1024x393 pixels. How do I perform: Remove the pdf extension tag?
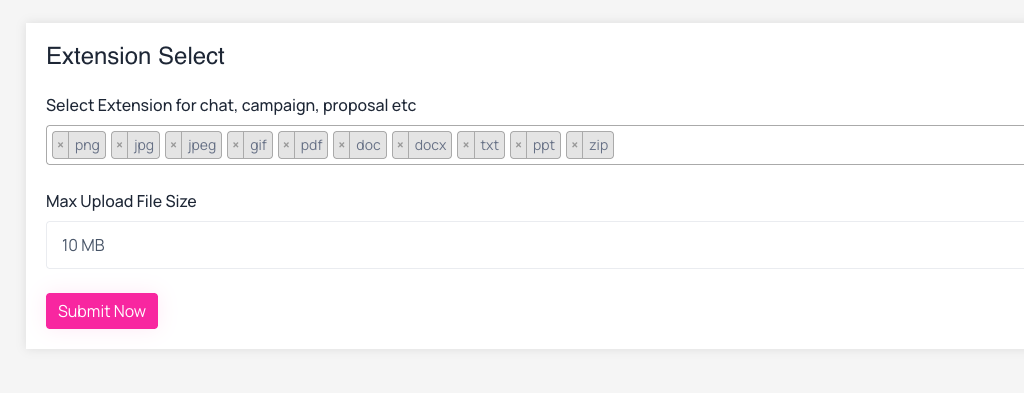[x=287, y=145]
